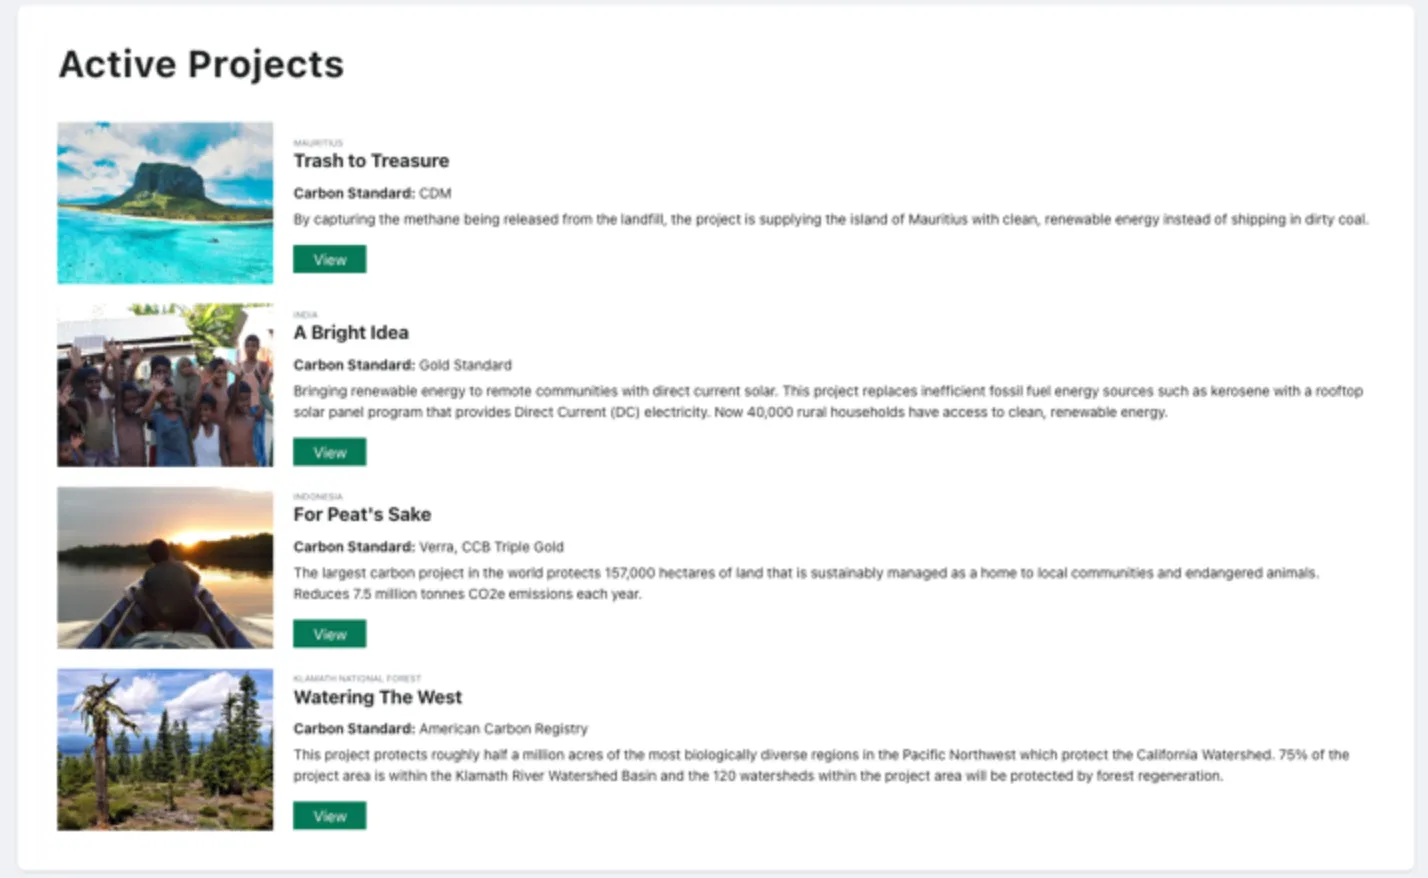
Task: Click the Trash to Treasure title
Action: (371, 161)
